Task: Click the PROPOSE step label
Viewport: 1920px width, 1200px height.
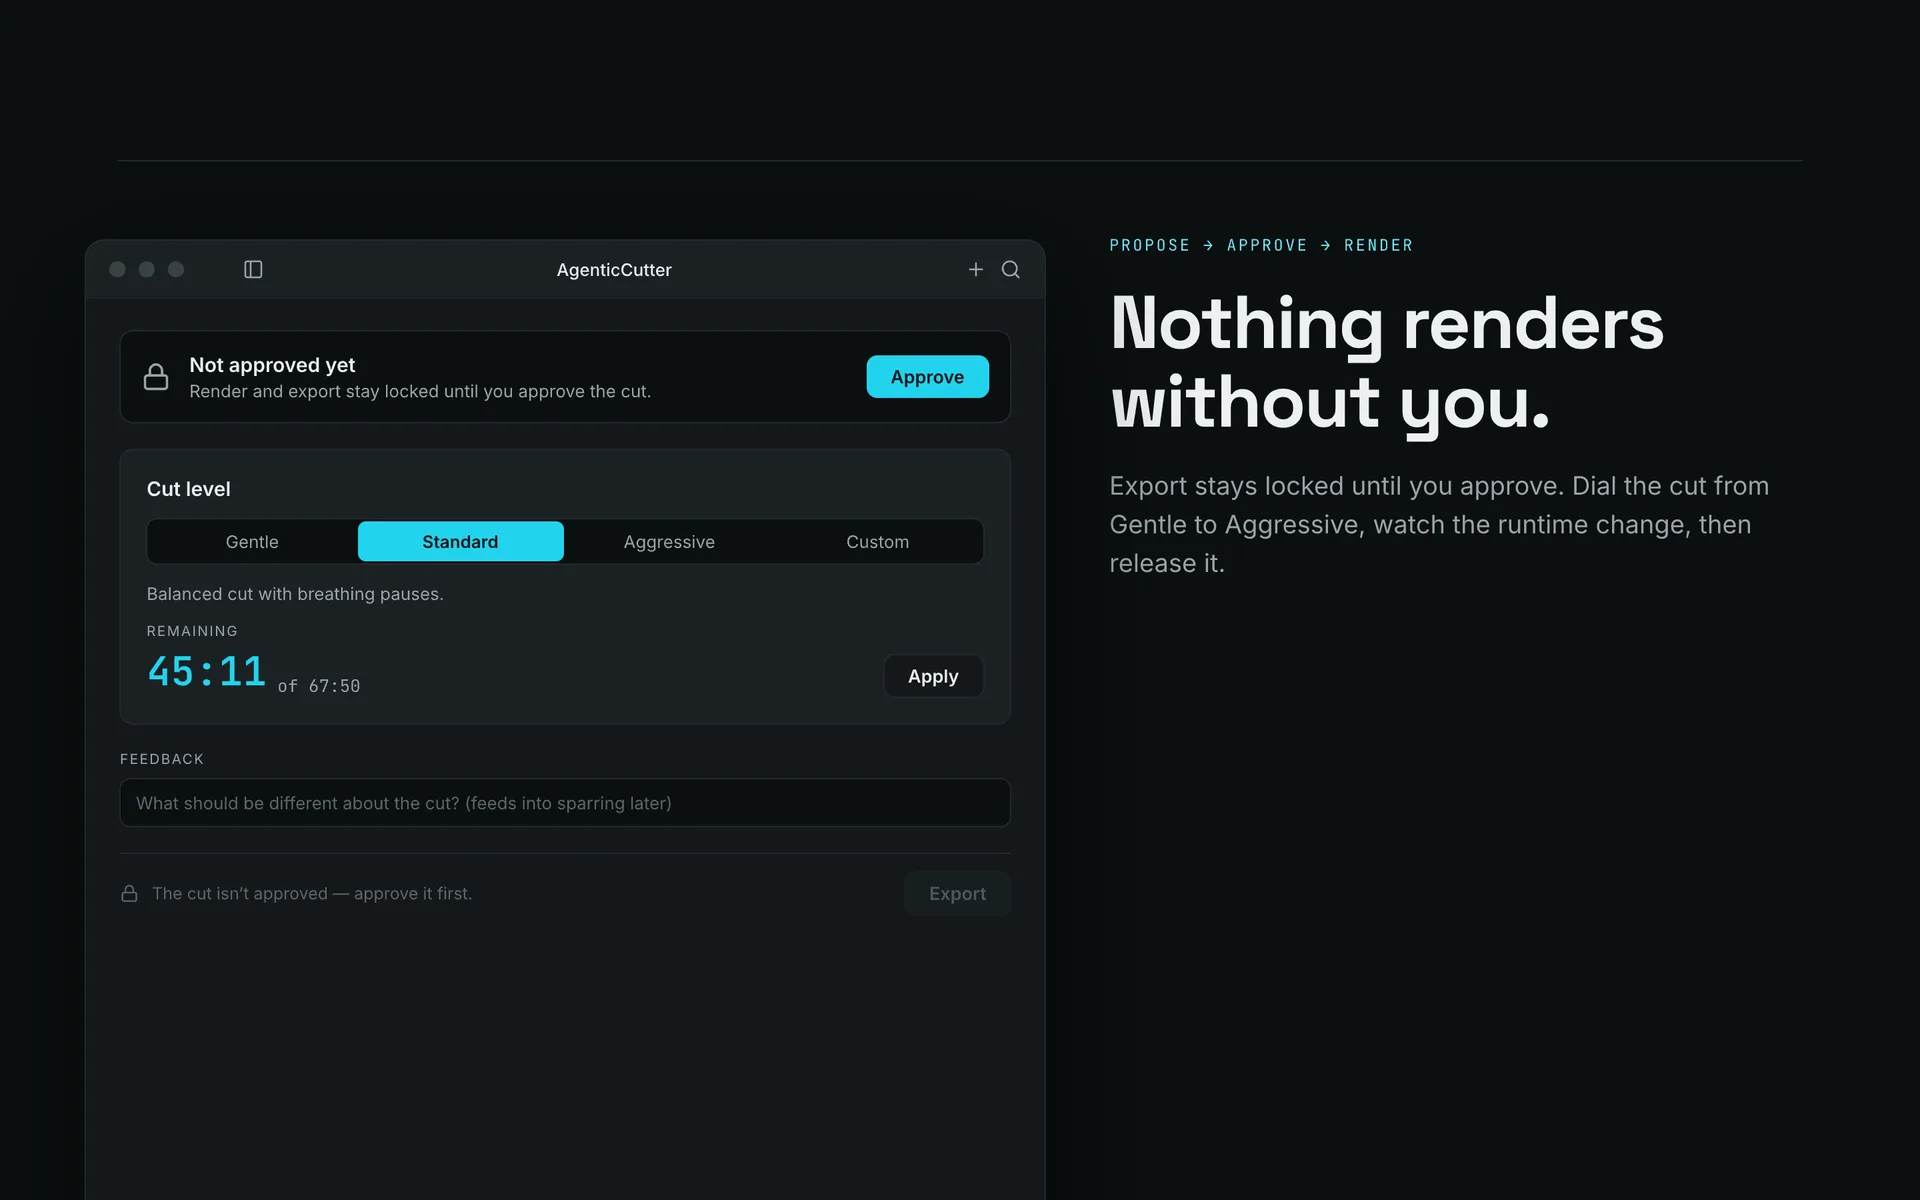Action: pos(1150,245)
